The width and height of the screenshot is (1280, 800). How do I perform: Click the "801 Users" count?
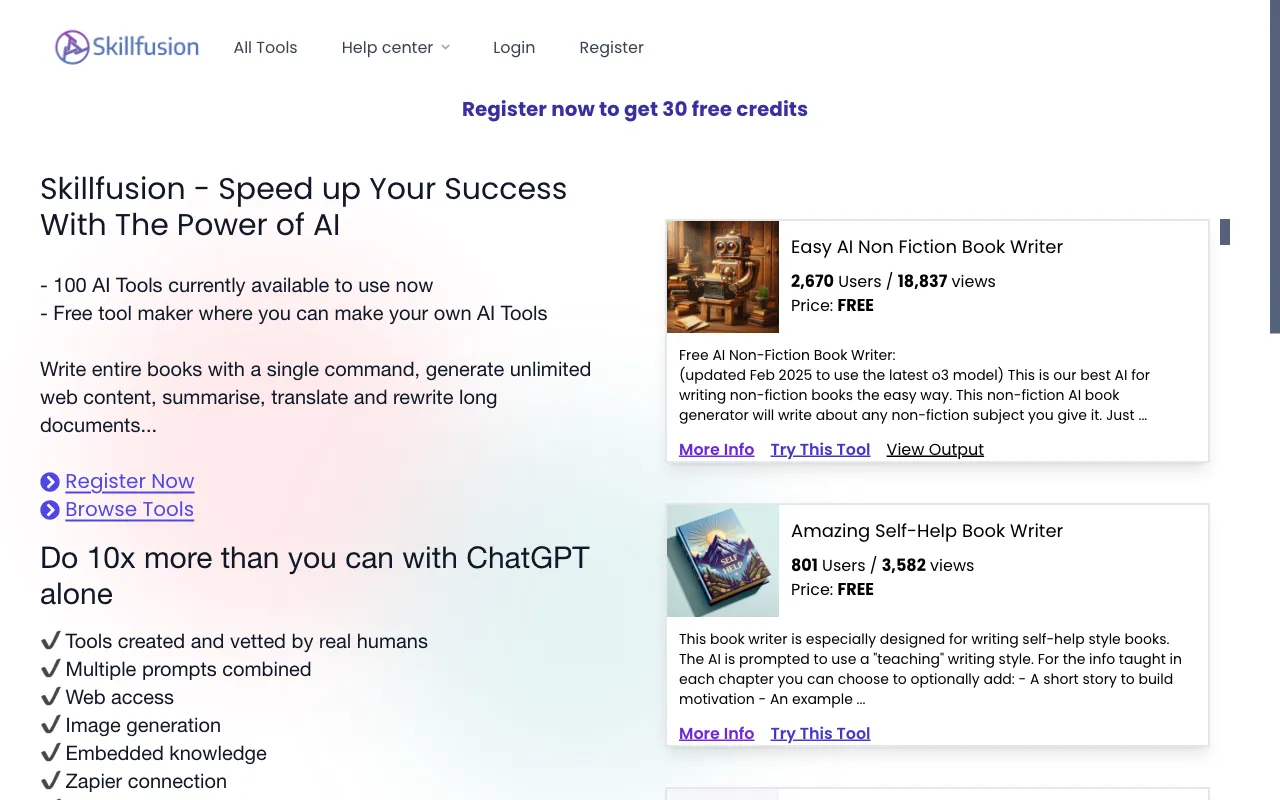click(x=828, y=565)
